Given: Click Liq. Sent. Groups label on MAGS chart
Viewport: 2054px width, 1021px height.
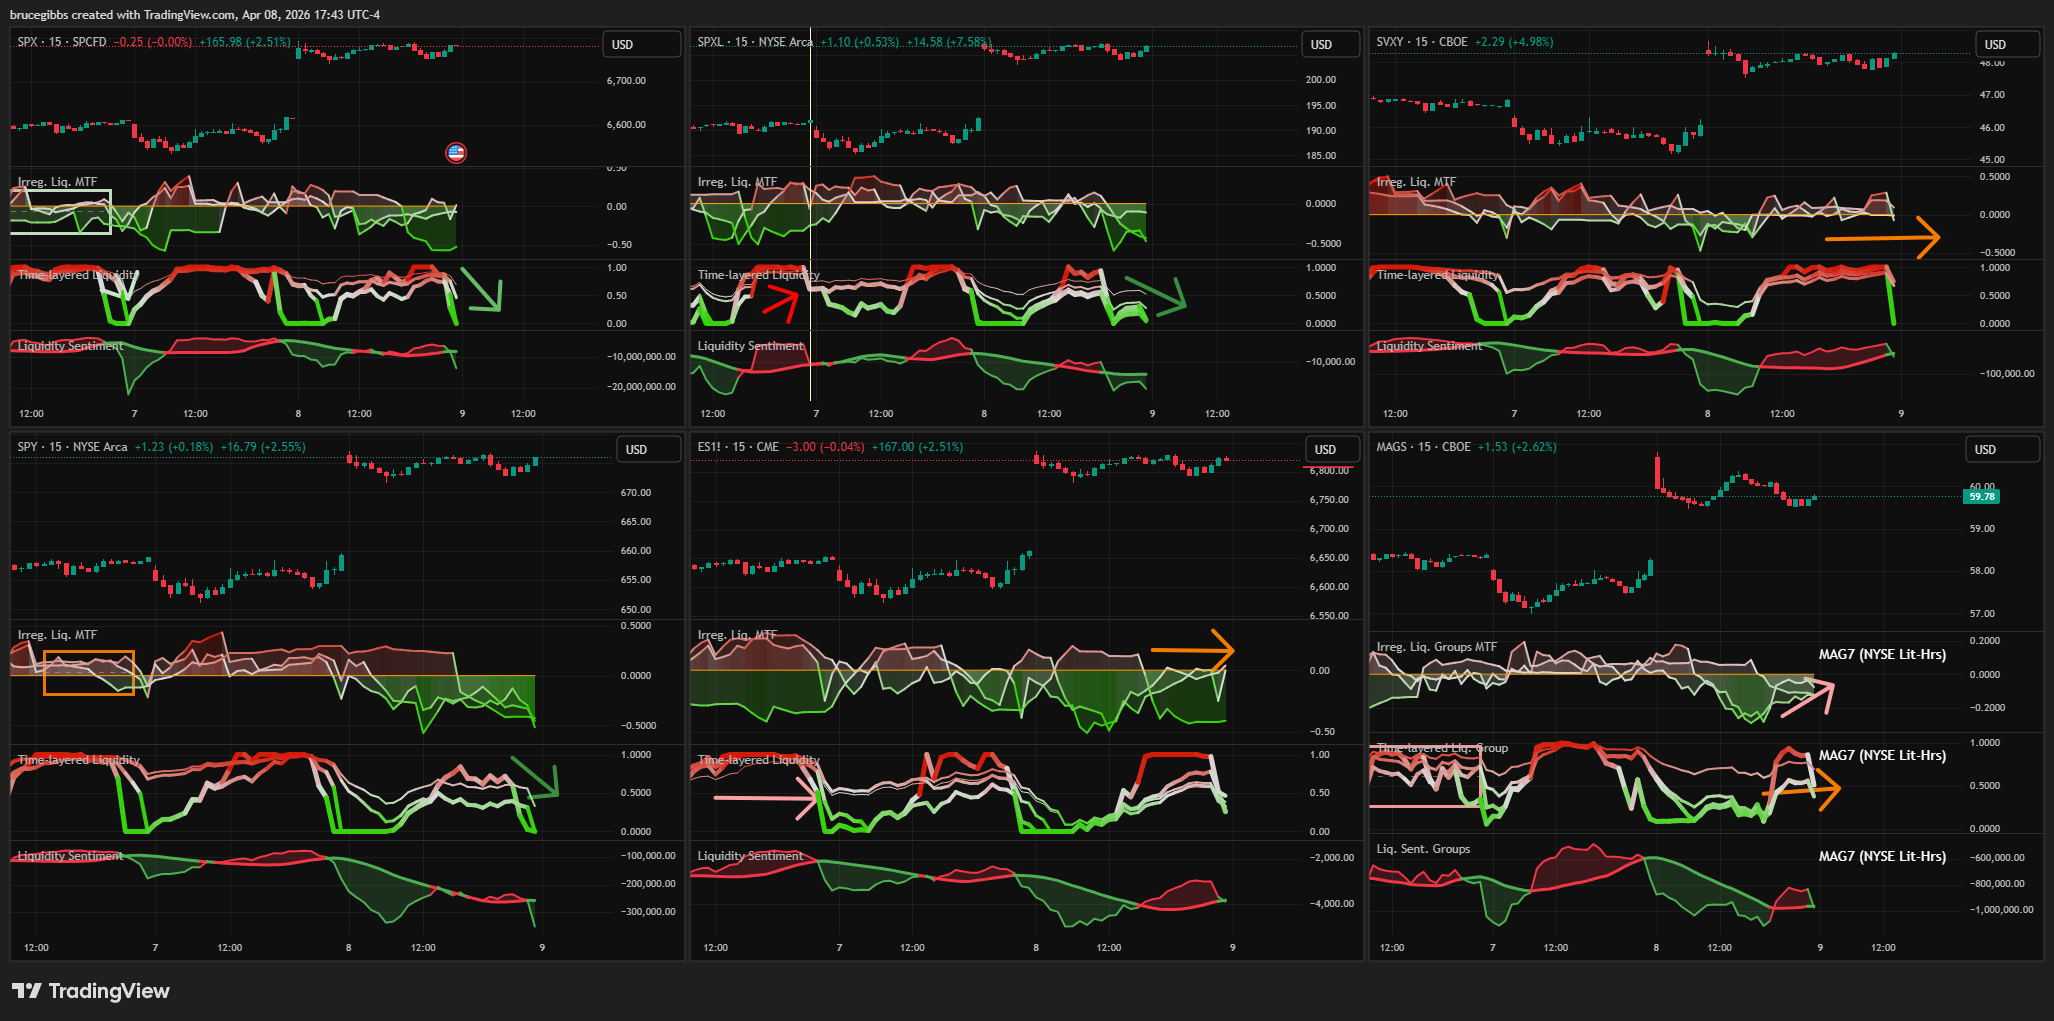Looking at the screenshot, I should click(1423, 849).
